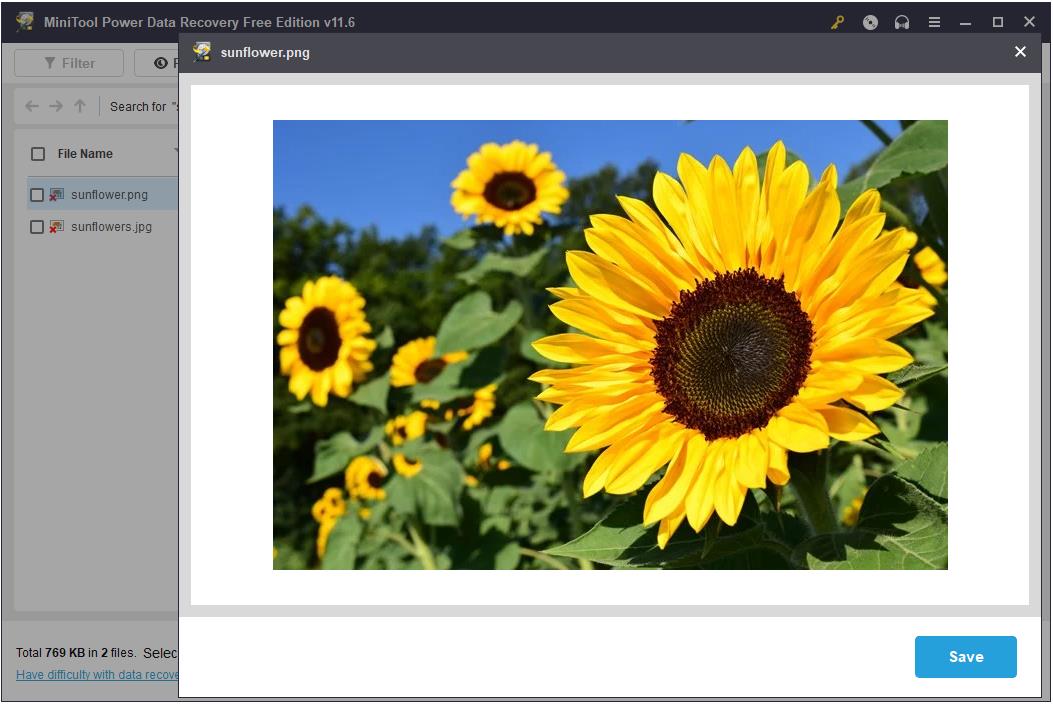This screenshot has width=1053, height=704.
Task: Select all files via File Name header checkbox
Action: (37, 153)
